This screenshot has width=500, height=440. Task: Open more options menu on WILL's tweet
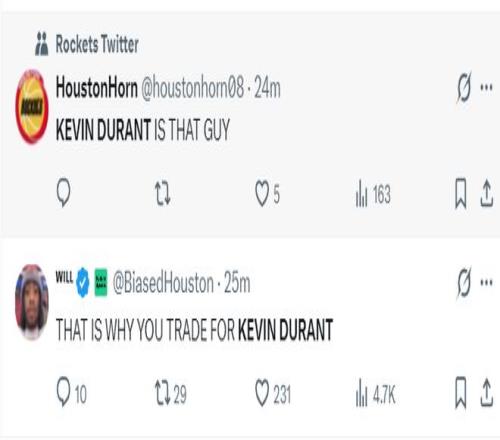pos(486,283)
